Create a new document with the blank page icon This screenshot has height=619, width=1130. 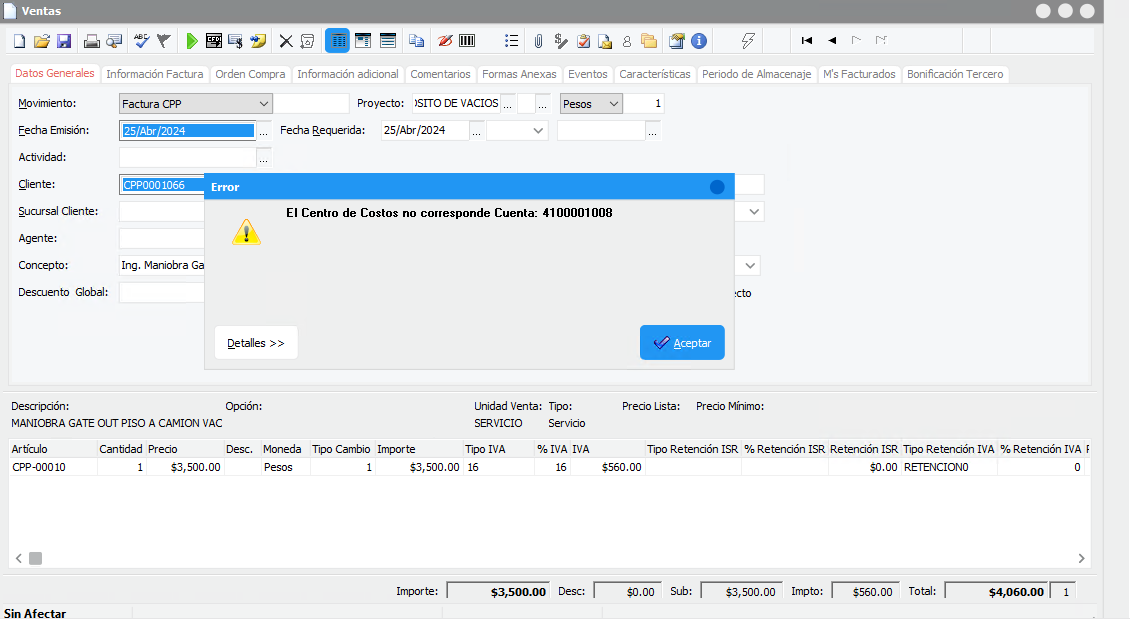tap(18, 40)
